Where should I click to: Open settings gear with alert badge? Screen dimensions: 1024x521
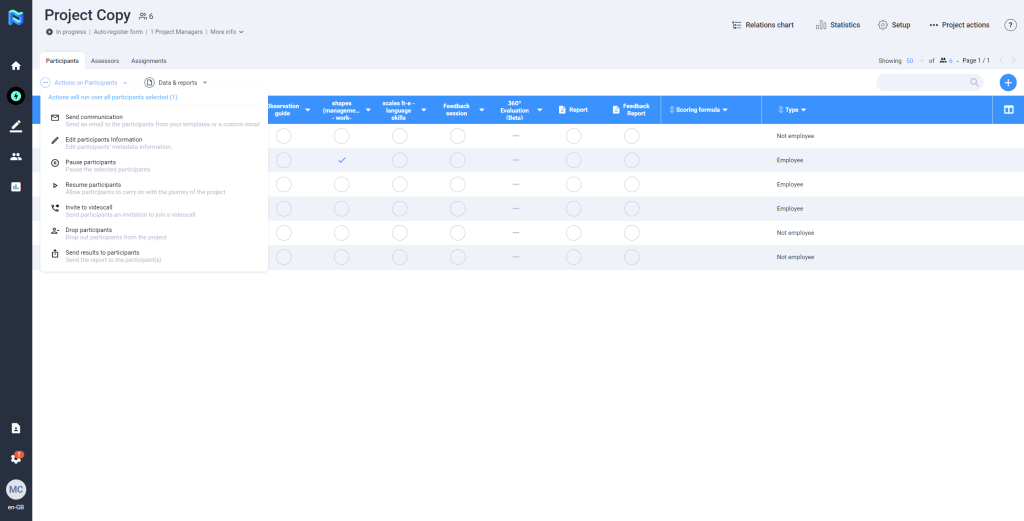coord(16,458)
